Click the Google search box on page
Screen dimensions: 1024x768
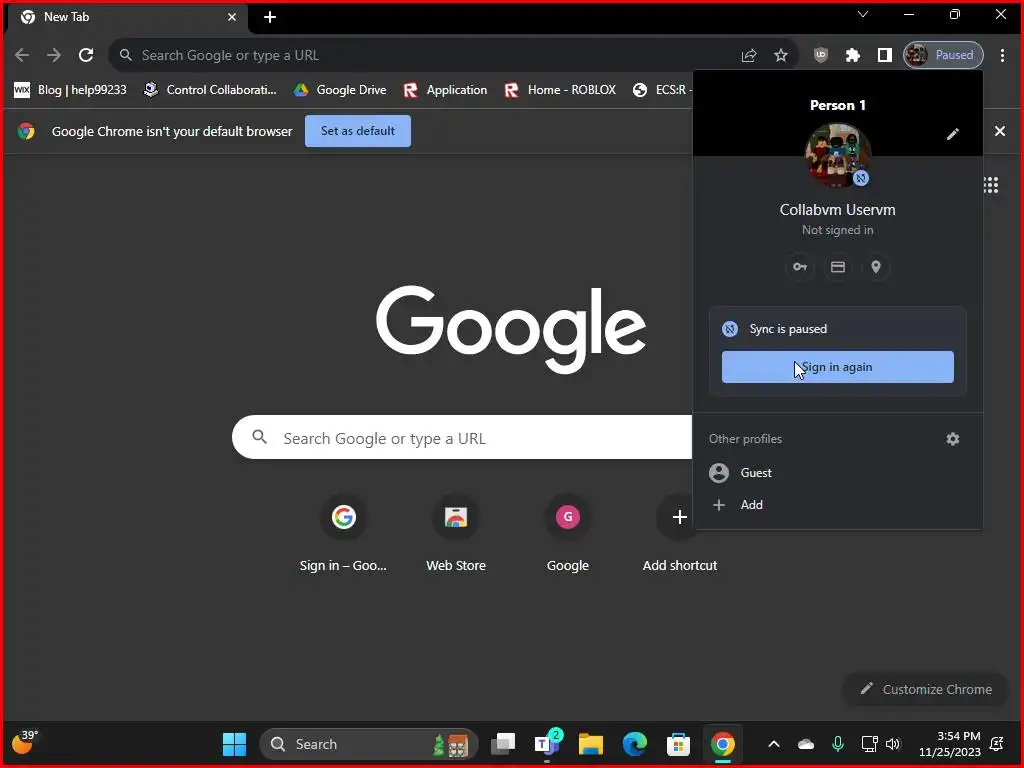[x=462, y=438]
